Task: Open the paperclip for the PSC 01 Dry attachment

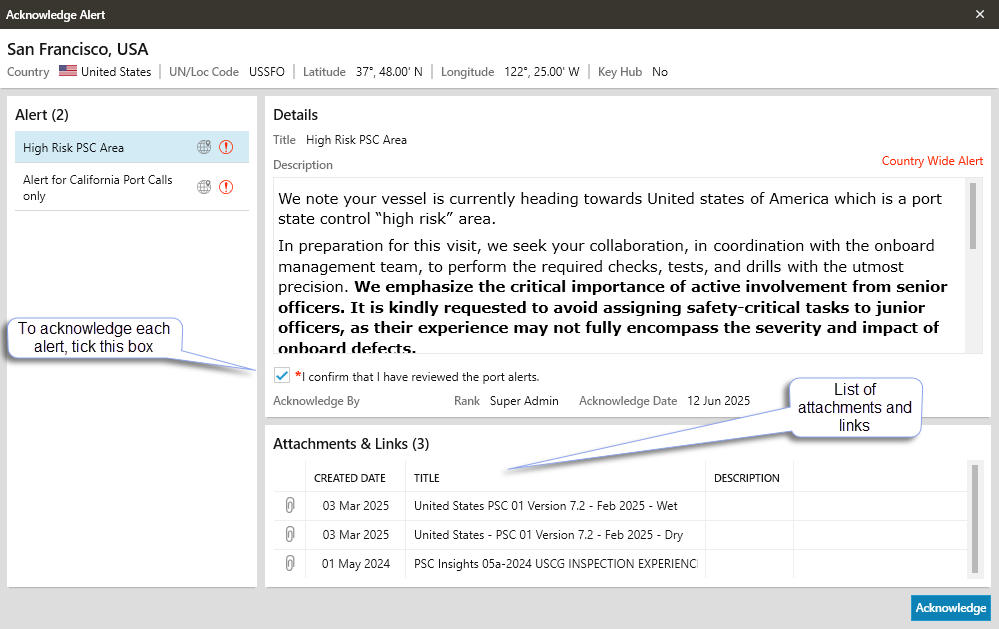Action: 290,534
